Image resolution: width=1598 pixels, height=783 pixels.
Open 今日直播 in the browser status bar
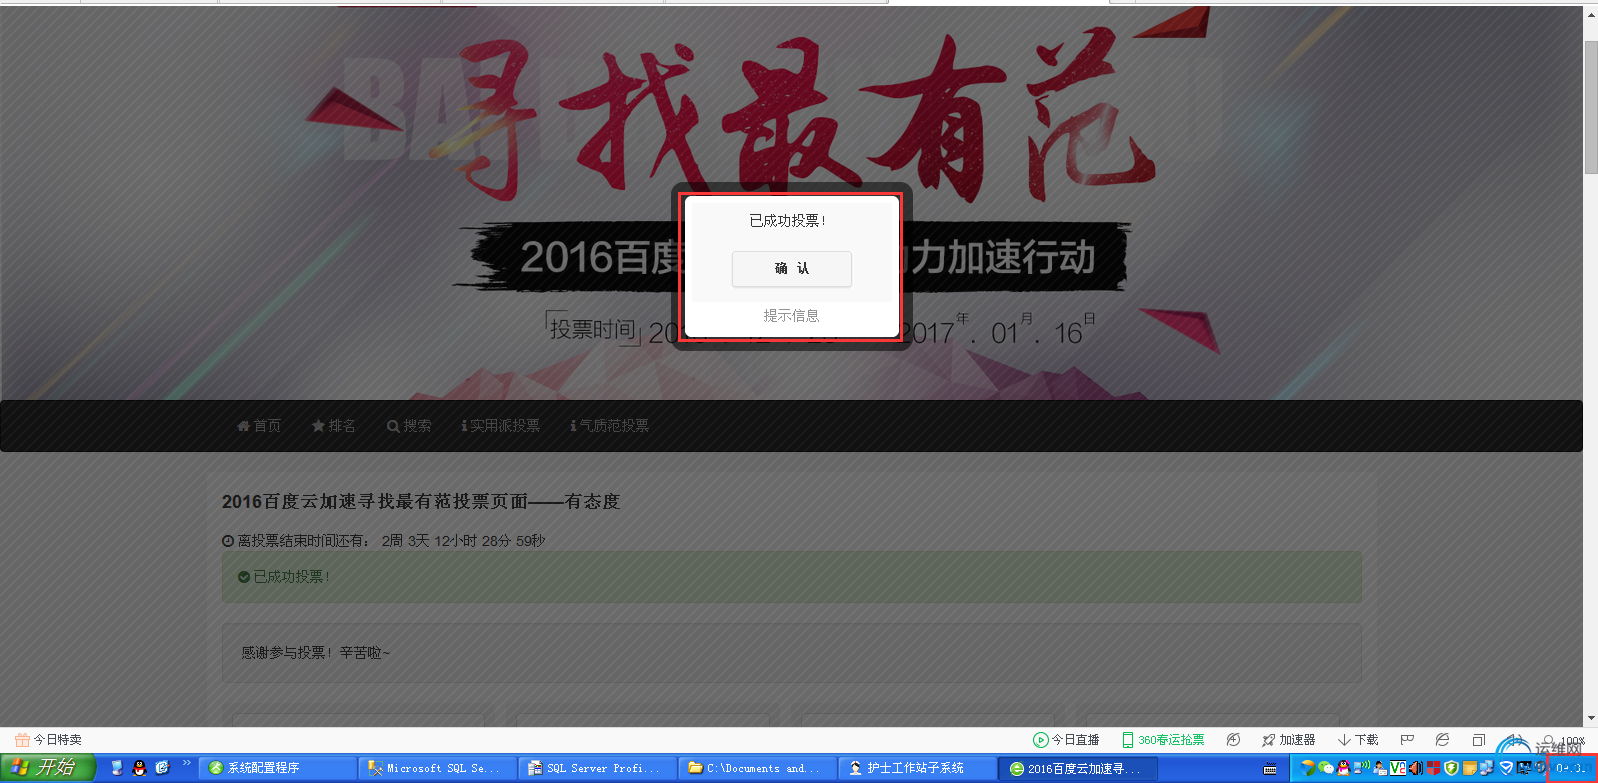point(1066,740)
